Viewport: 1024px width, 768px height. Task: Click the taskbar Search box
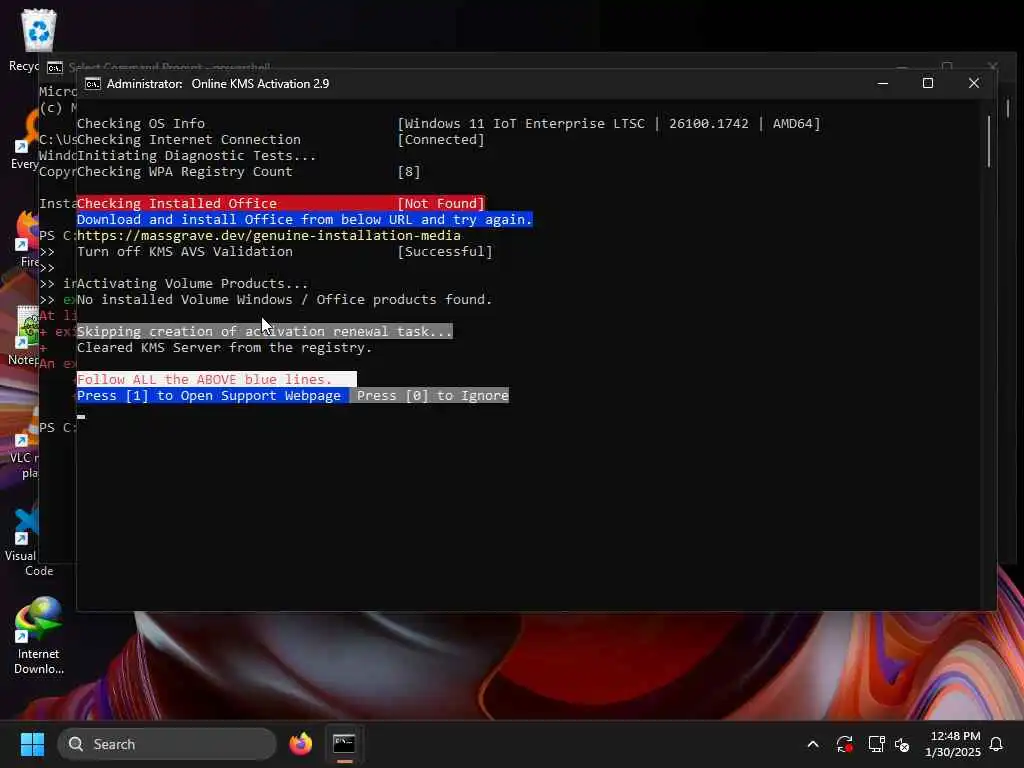tap(167, 744)
